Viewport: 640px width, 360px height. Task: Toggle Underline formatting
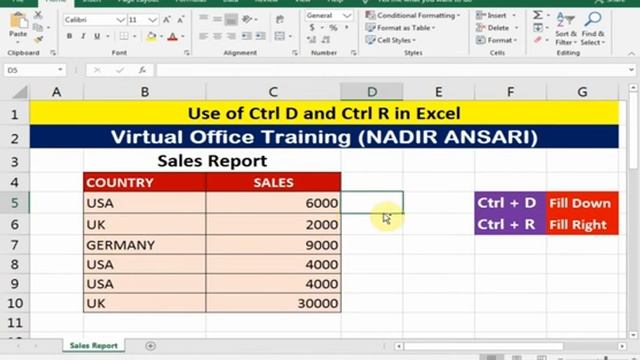point(97,36)
